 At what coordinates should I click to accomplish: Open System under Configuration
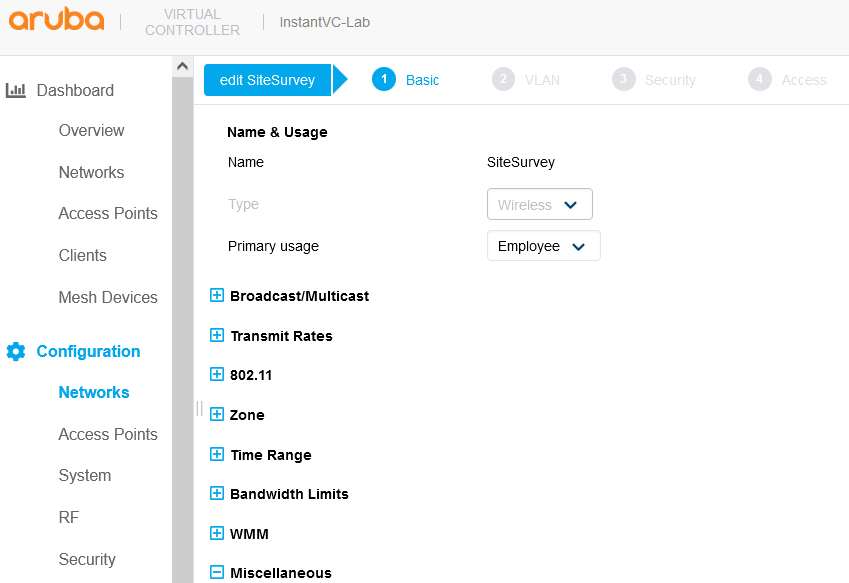click(x=84, y=475)
